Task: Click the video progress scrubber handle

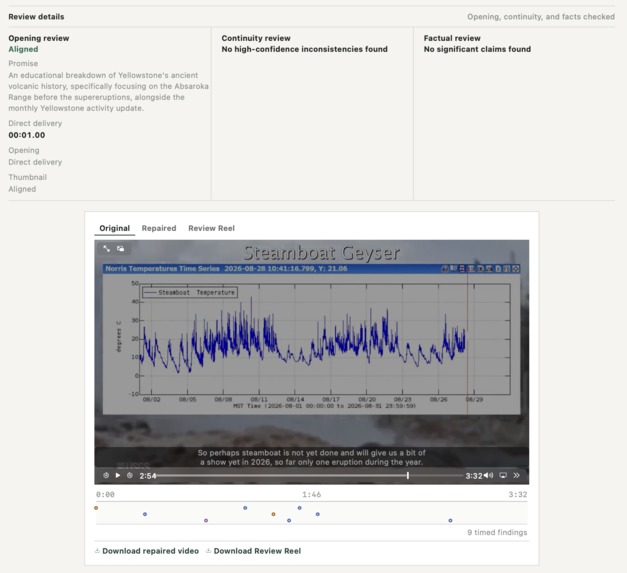Action: pos(407,475)
